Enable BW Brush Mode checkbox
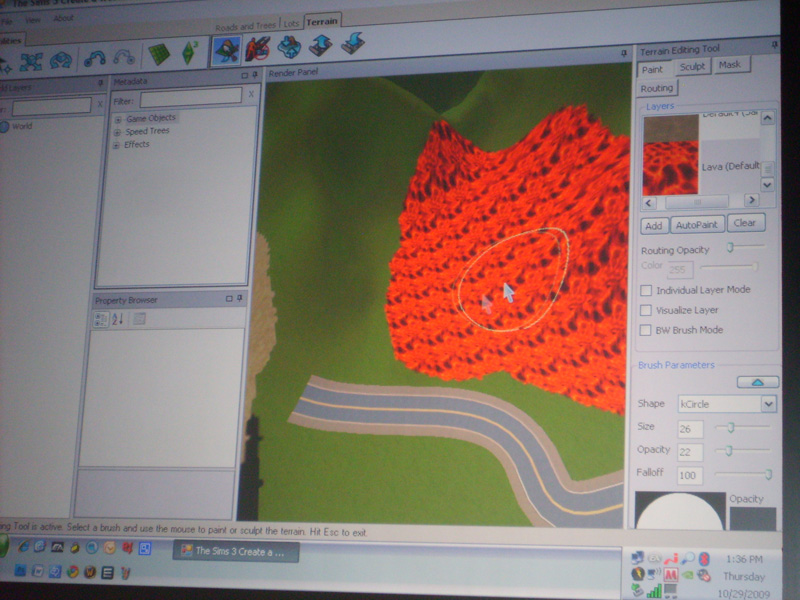Screen dimensions: 800x600 [645, 330]
